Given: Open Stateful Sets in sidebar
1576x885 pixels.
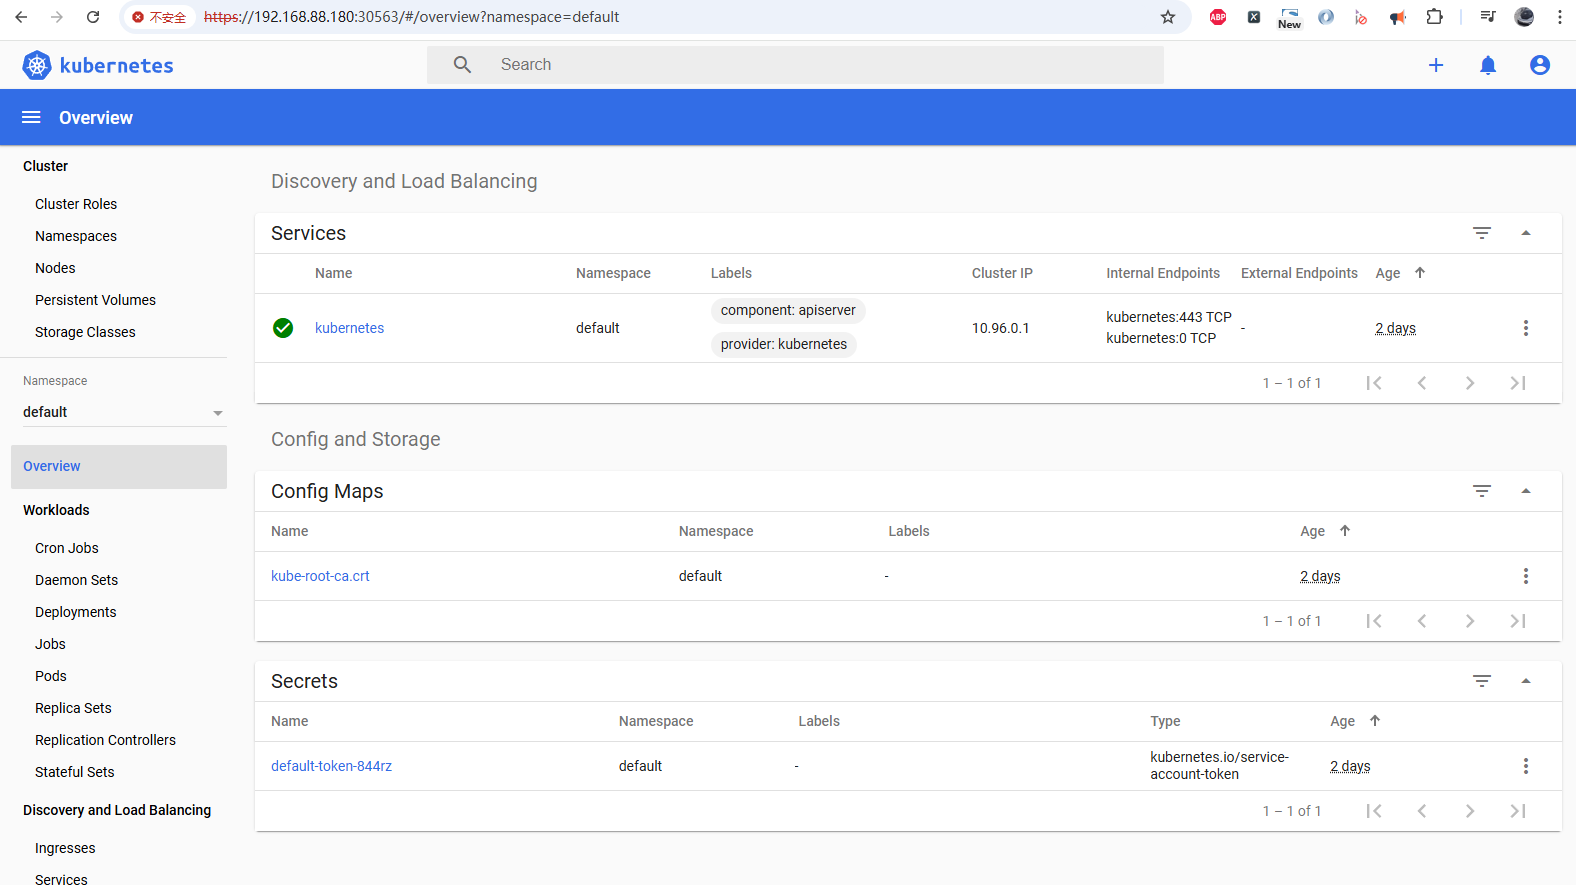Looking at the screenshot, I should (x=74, y=772).
